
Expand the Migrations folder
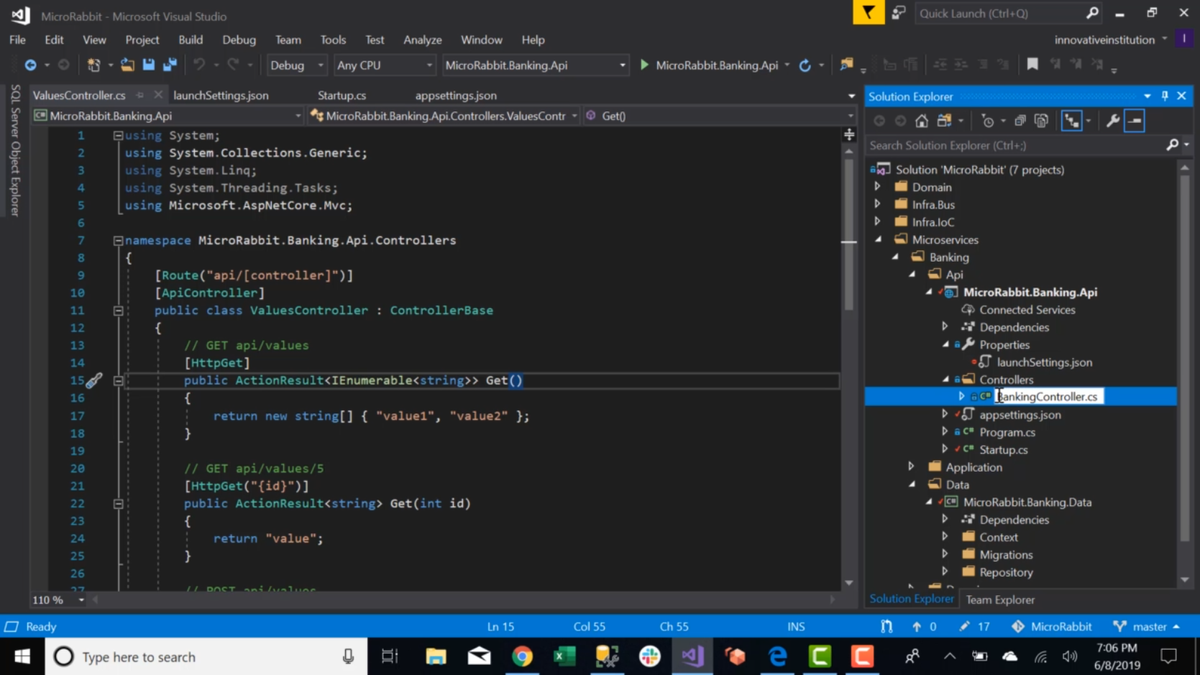945,555
